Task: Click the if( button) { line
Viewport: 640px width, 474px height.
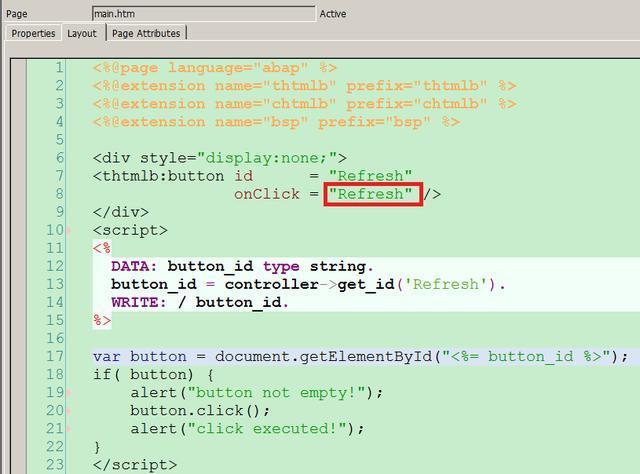Action: [x=153, y=374]
